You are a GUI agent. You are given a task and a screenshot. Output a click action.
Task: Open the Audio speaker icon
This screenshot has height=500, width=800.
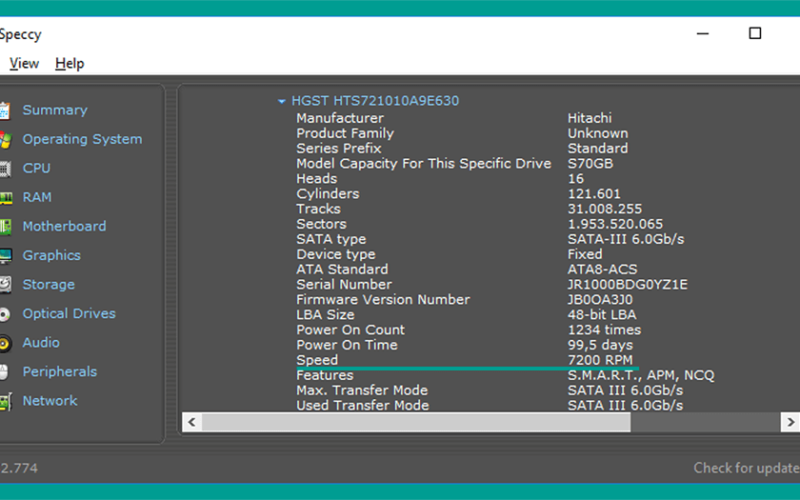[x=5, y=343]
